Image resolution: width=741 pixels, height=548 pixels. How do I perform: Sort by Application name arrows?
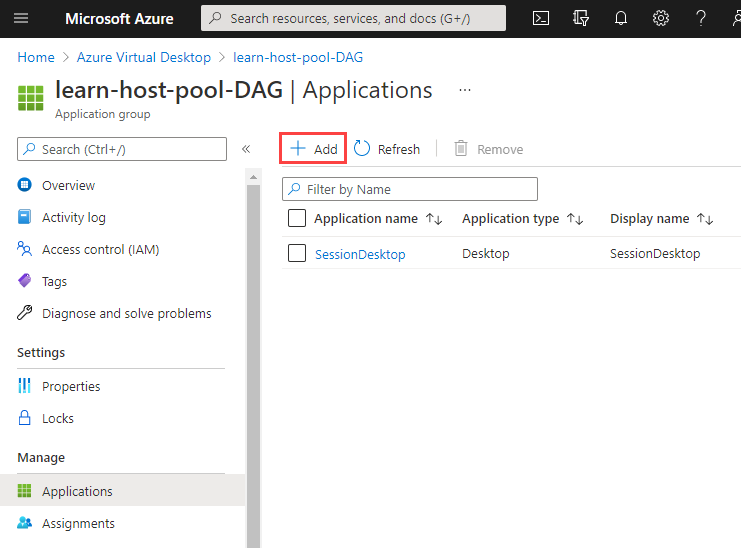coord(434,219)
